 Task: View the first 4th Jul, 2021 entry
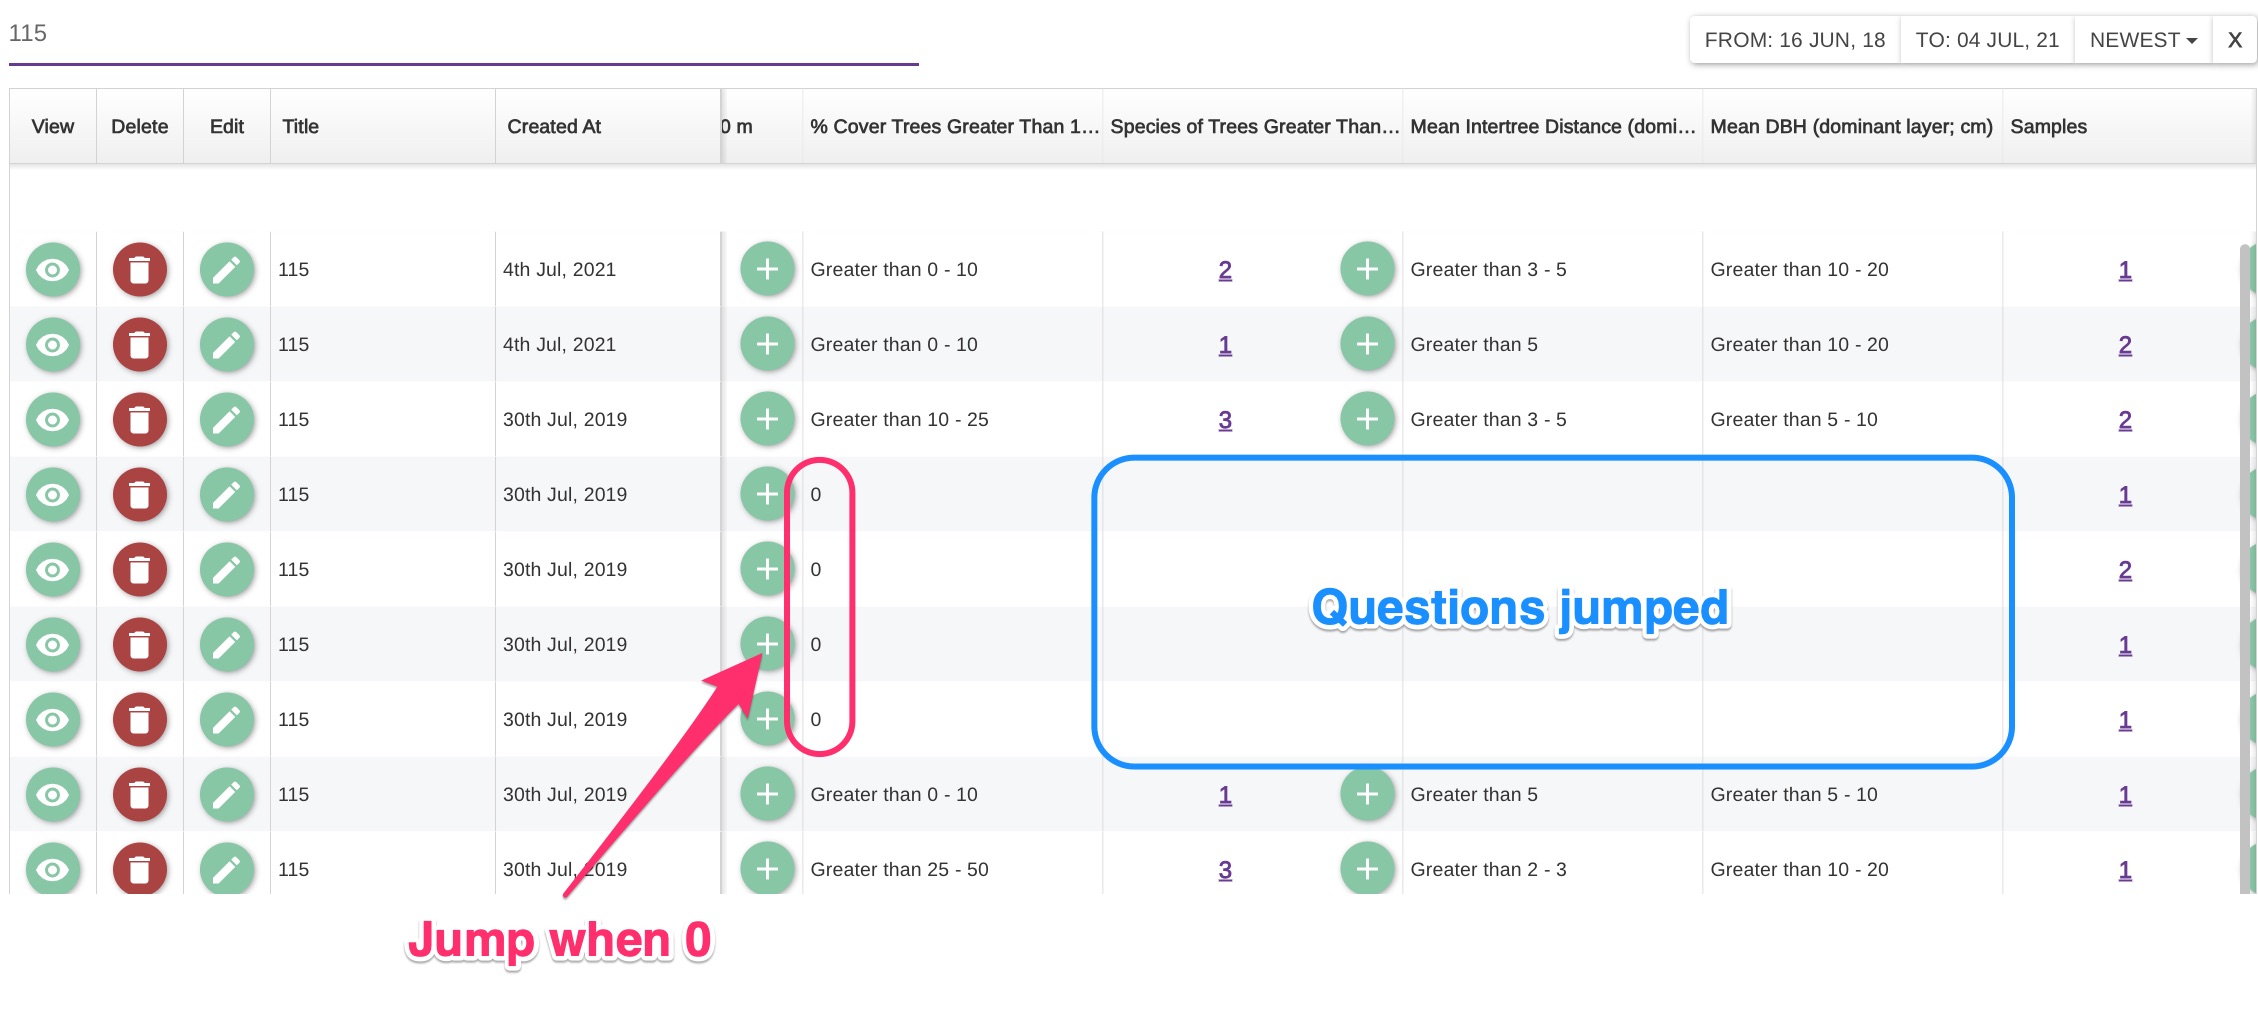tap(53, 270)
